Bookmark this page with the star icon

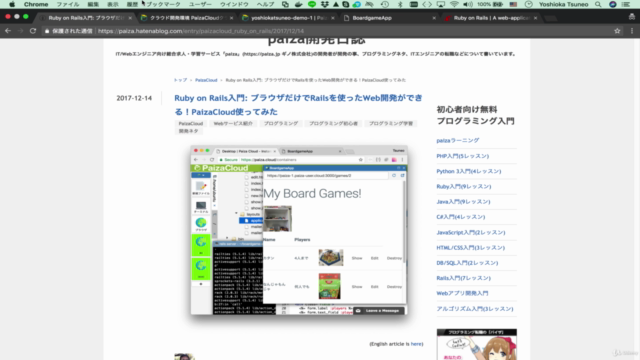point(617,31)
